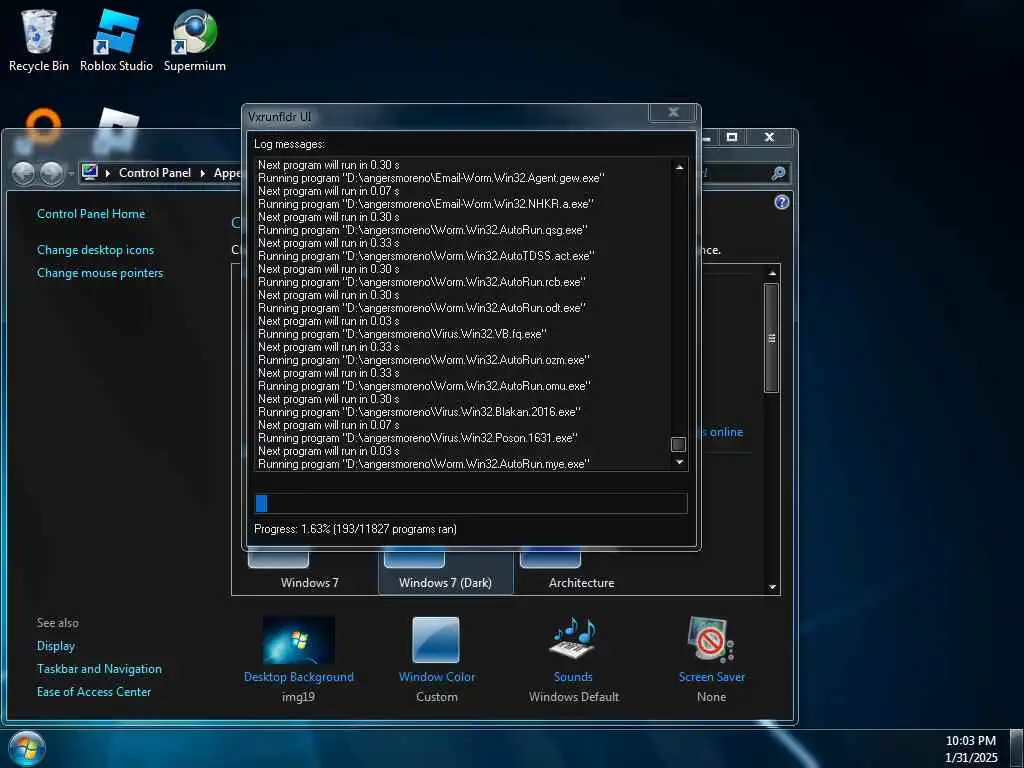Viewport: 1024px width, 768px height.
Task: Click log line Virus.Win32.Poson.1631.exe
Action: tap(418, 438)
